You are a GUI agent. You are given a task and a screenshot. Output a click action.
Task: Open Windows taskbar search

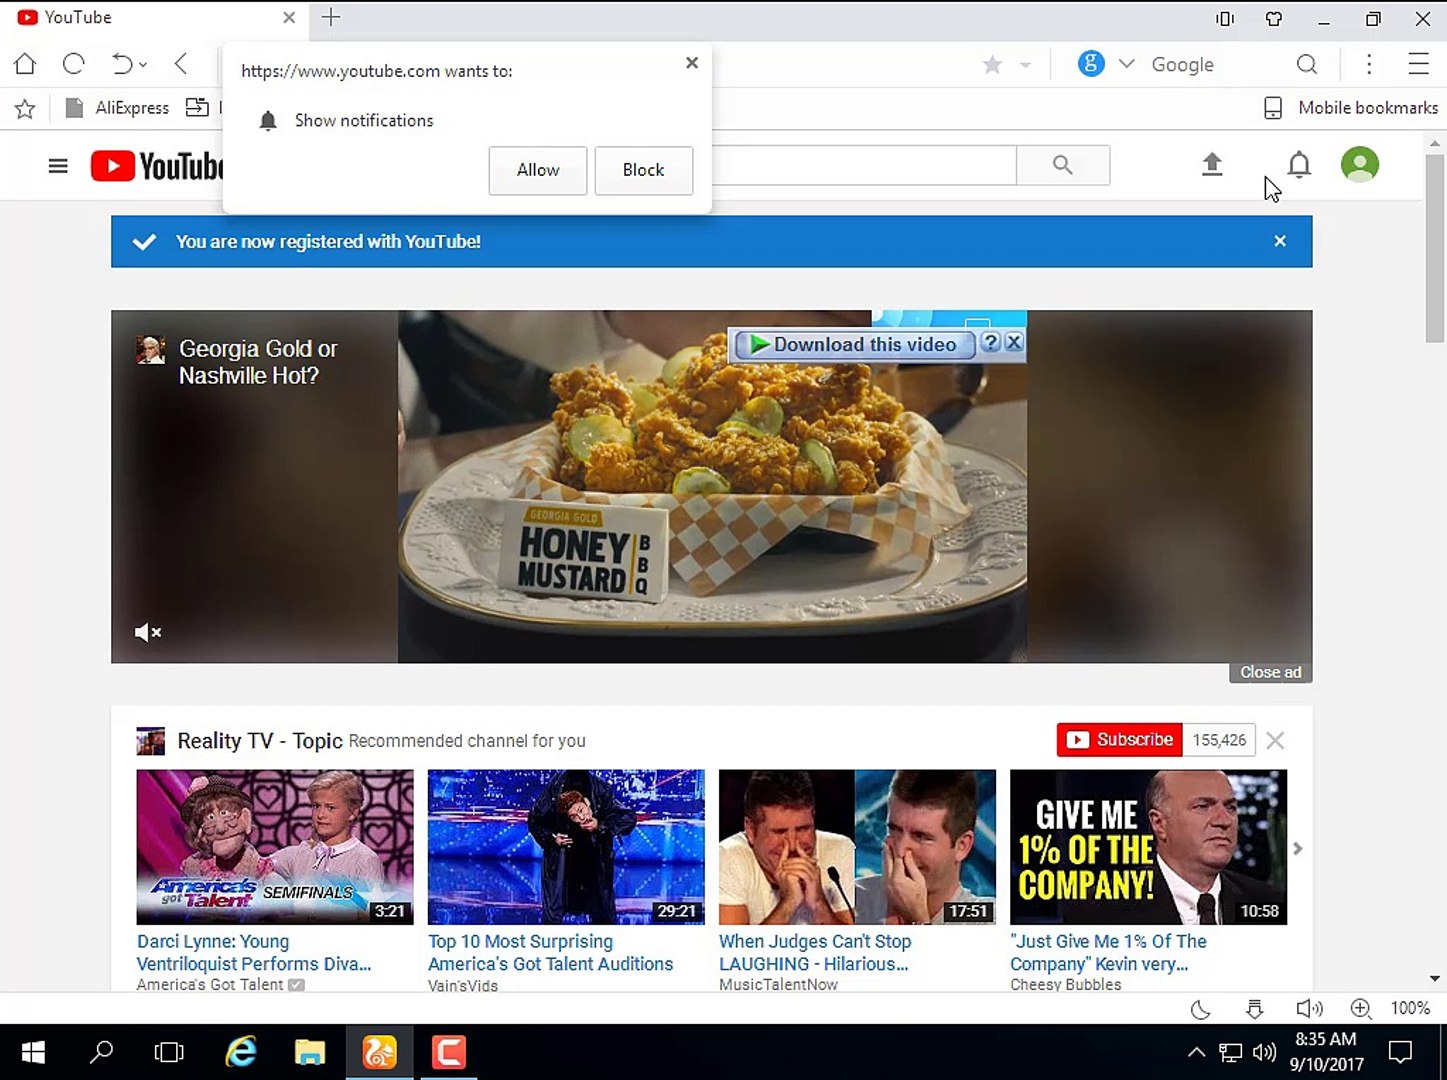coord(101,1052)
